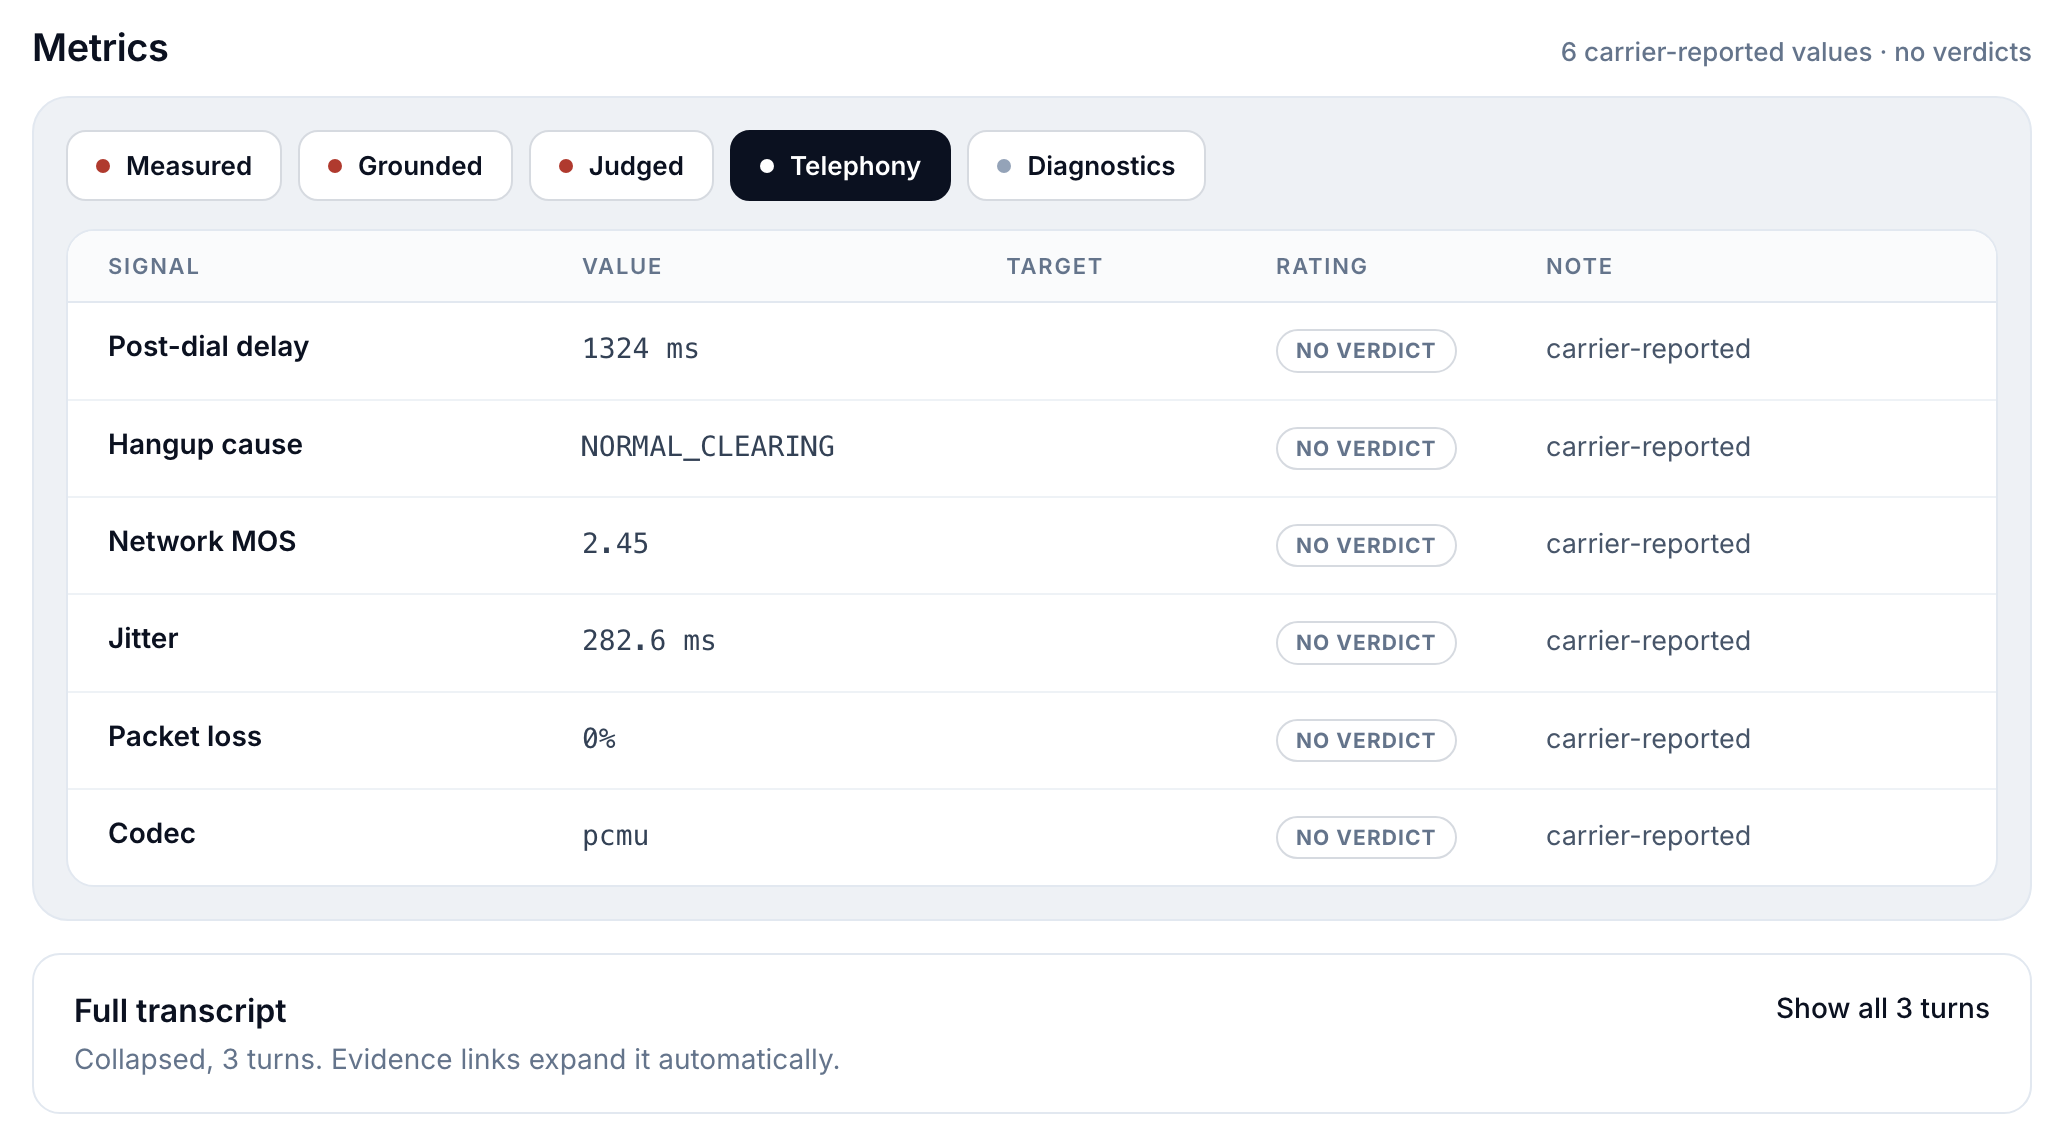2064x1146 pixels.
Task: Click NO VERDICT badge for Jitter
Action: tap(1365, 642)
